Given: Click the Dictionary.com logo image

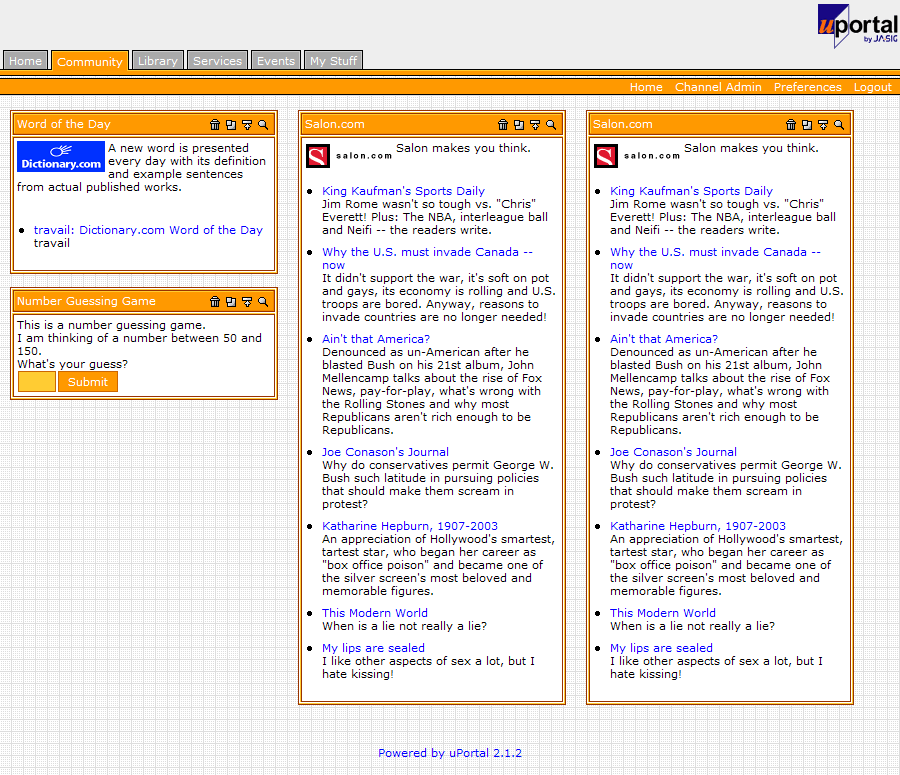Looking at the screenshot, I should pos(61,156).
